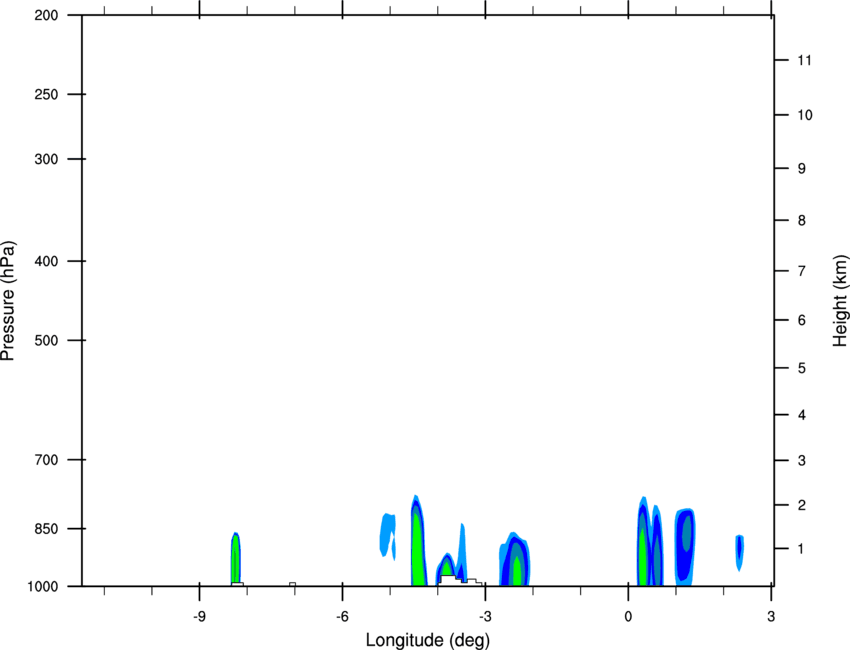This screenshot has width=850, height=650.
Task: Click the 'Pressure (hPa)' axis title
Action: pyautogui.click(x=8, y=301)
